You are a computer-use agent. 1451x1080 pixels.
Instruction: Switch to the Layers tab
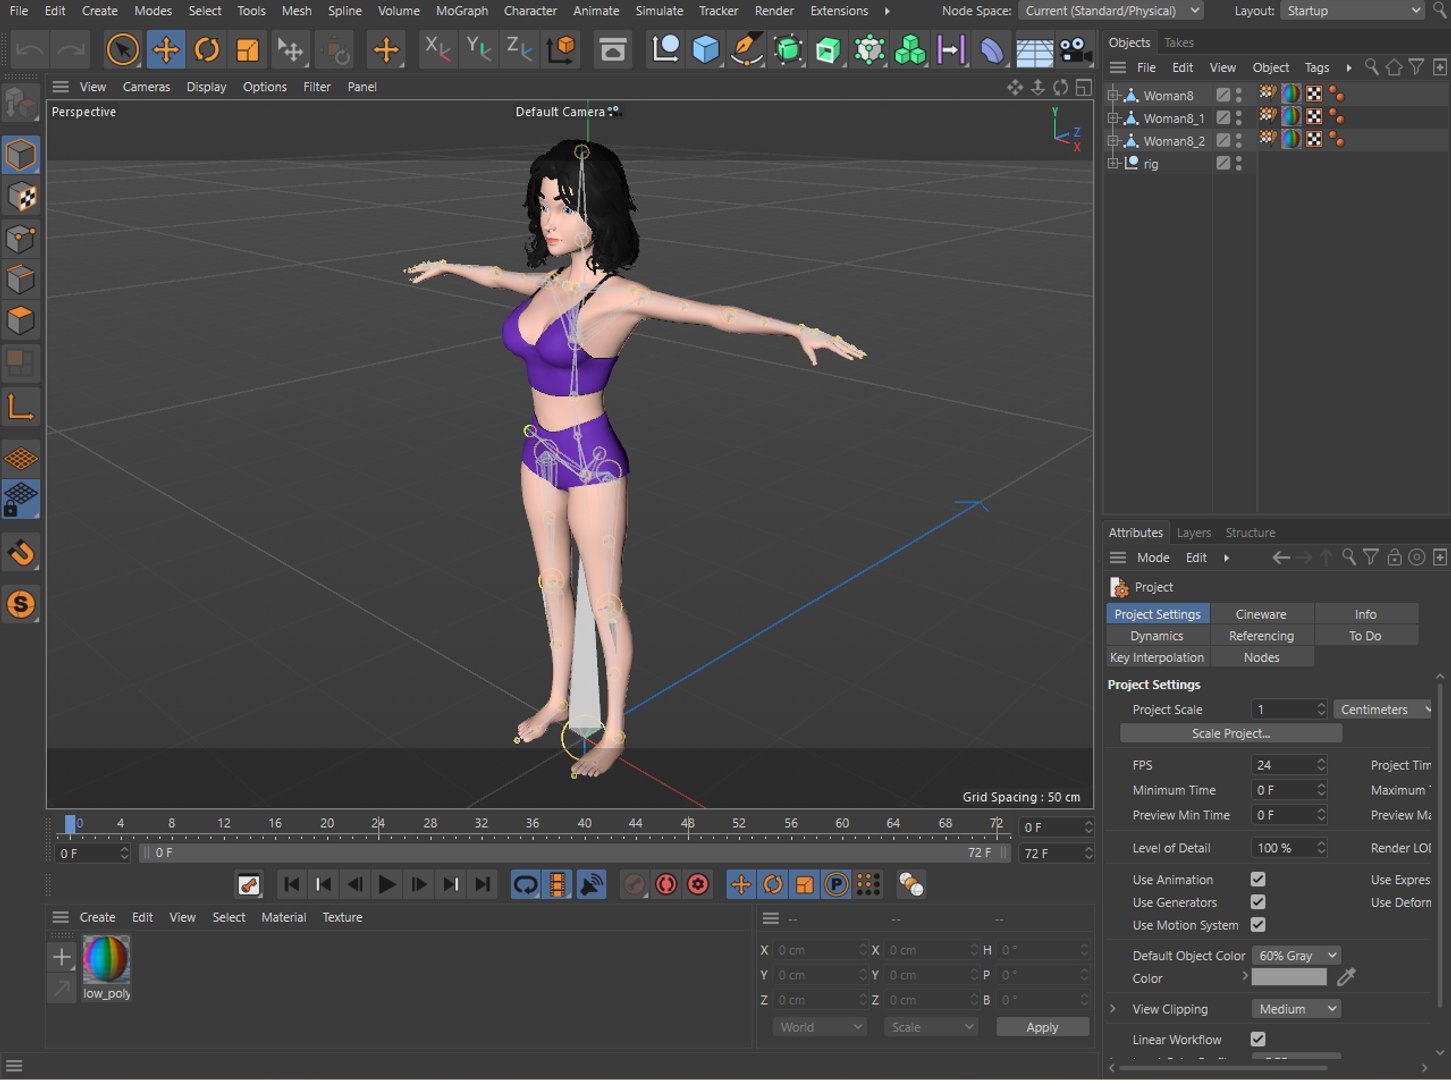(x=1193, y=533)
